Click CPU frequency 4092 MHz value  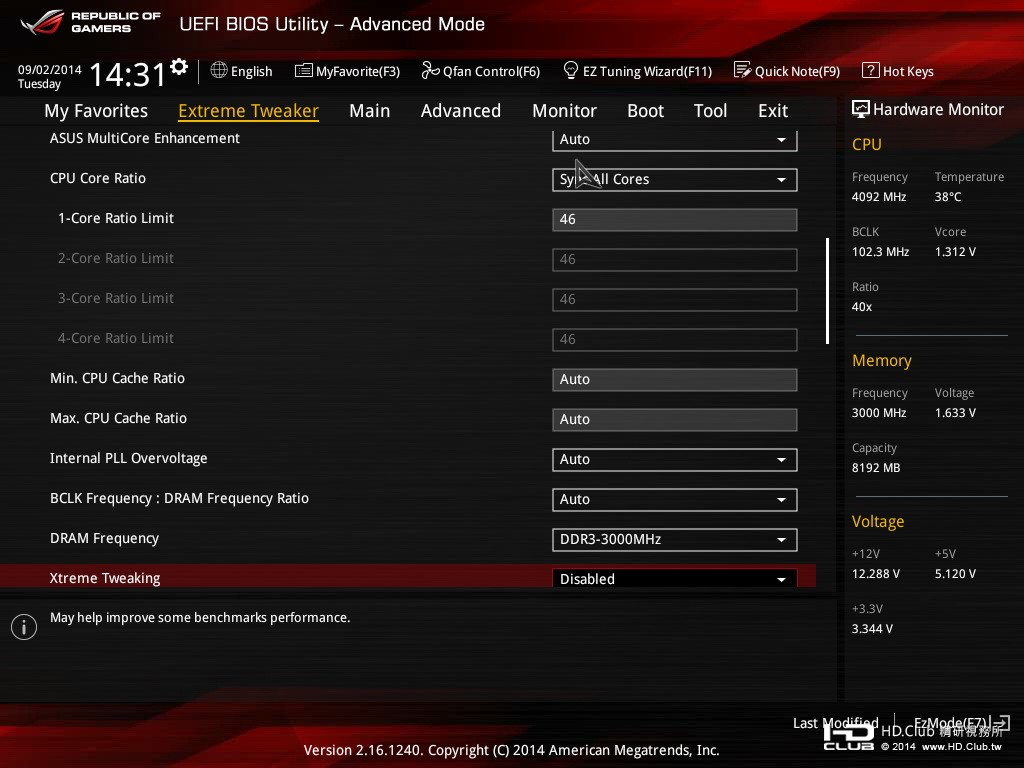(879, 197)
